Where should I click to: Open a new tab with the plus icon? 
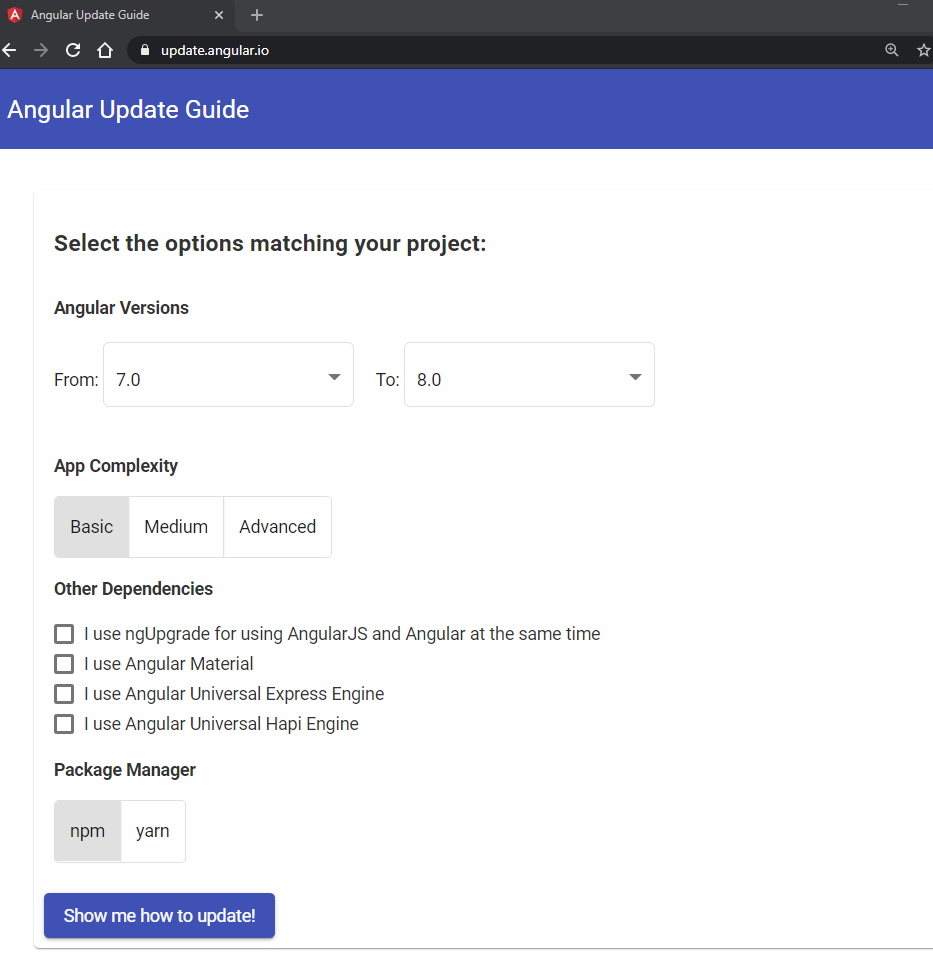click(257, 15)
